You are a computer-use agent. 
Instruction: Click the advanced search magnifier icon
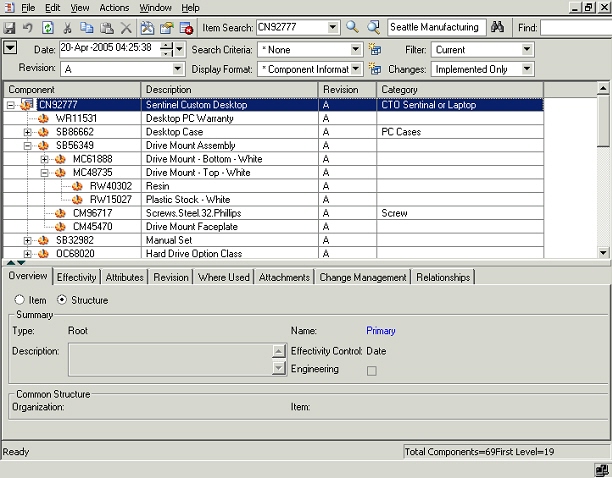tap(373, 27)
